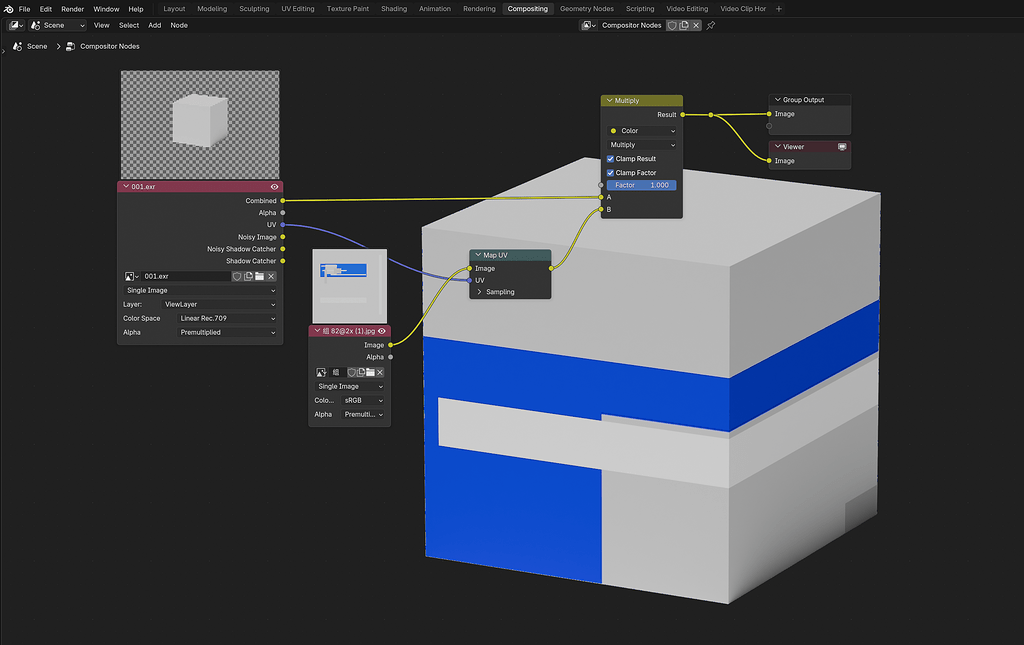Toggle fake user shield for Compositor Nodes

point(672,25)
